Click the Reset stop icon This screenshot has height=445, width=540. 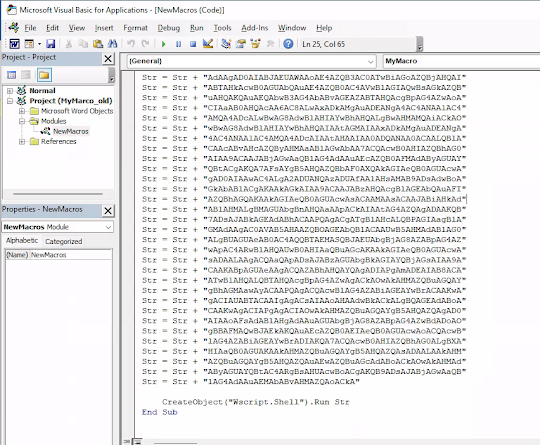193,44
